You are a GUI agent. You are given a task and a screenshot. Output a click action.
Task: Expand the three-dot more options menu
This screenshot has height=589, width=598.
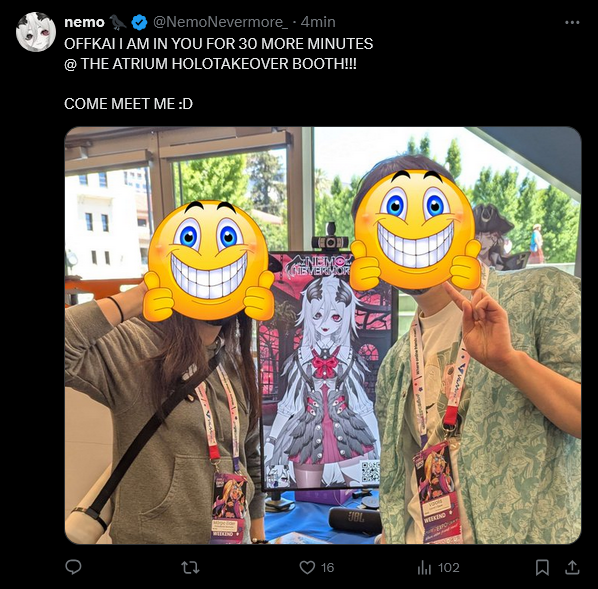tap(572, 23)
